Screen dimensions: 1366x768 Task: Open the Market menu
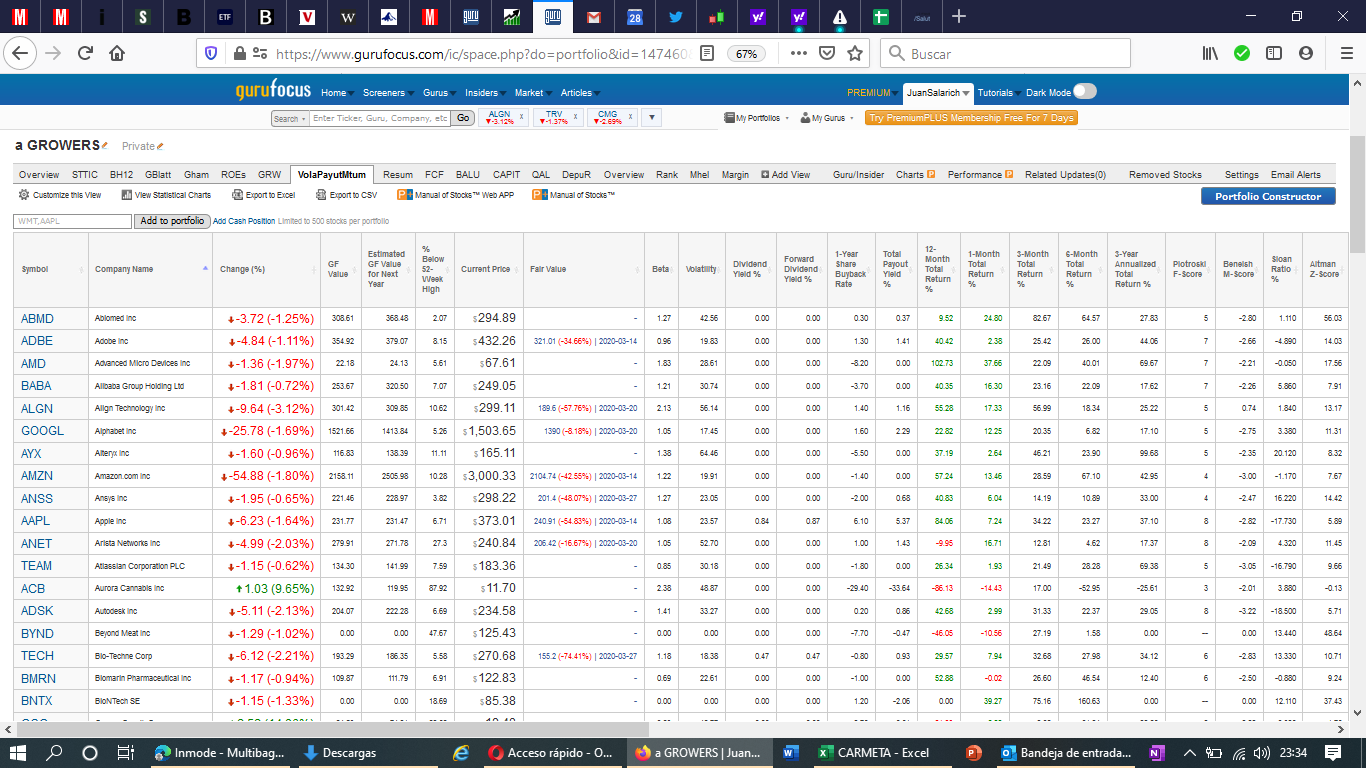(x=532, y=92)
